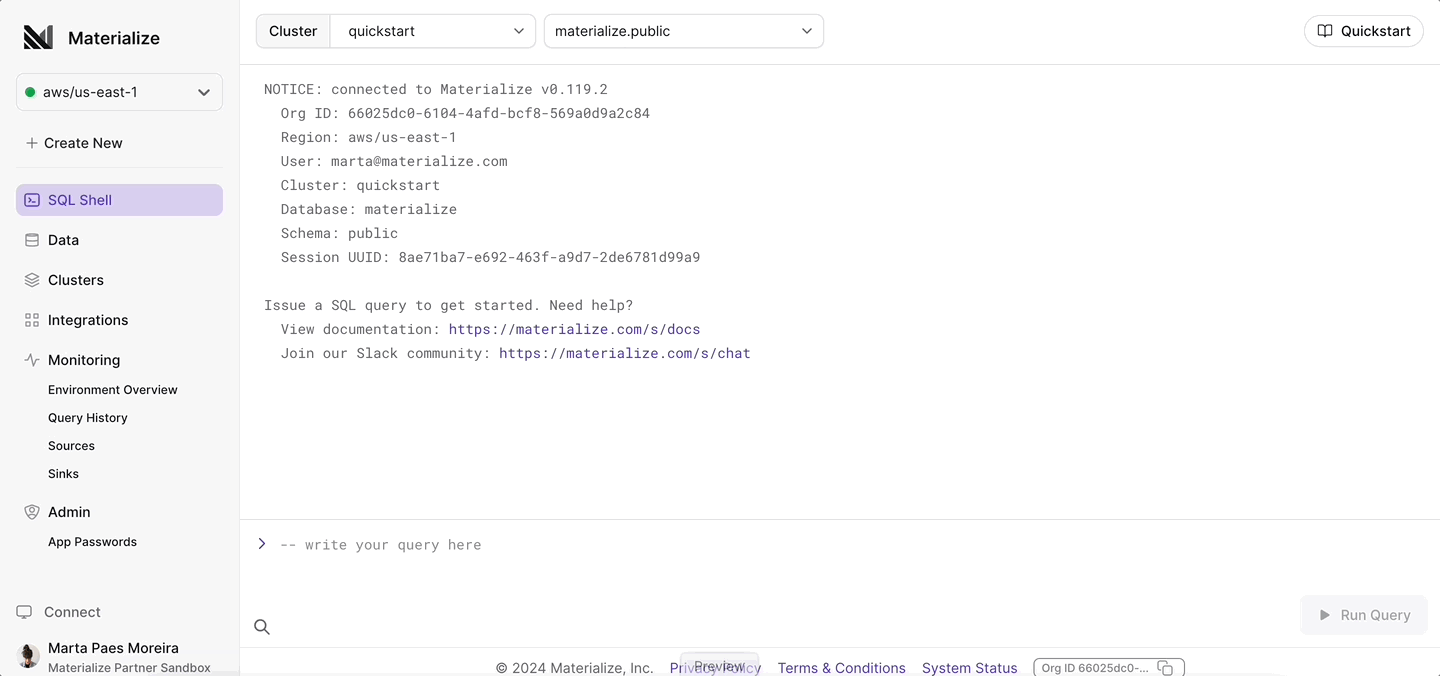Open App Passwords under Admin
This screenshot has width=1440, height=676.
point(92,541)
